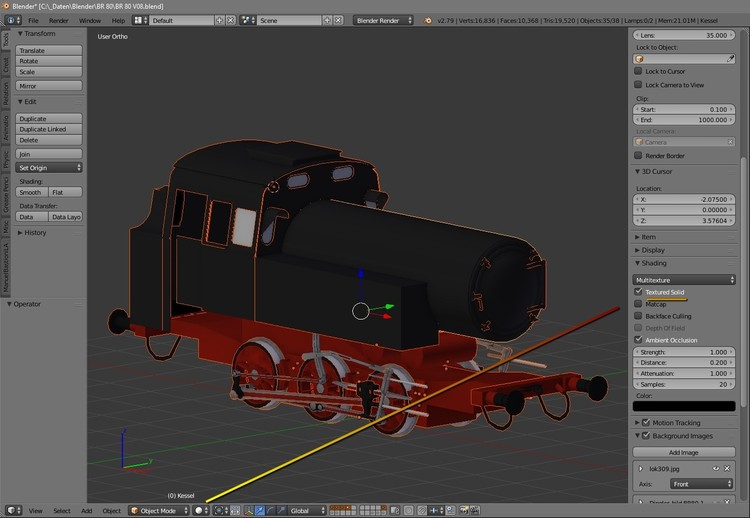Enable Lock to Cursor checkbox

pyautogui.click(x=638, y=71)
